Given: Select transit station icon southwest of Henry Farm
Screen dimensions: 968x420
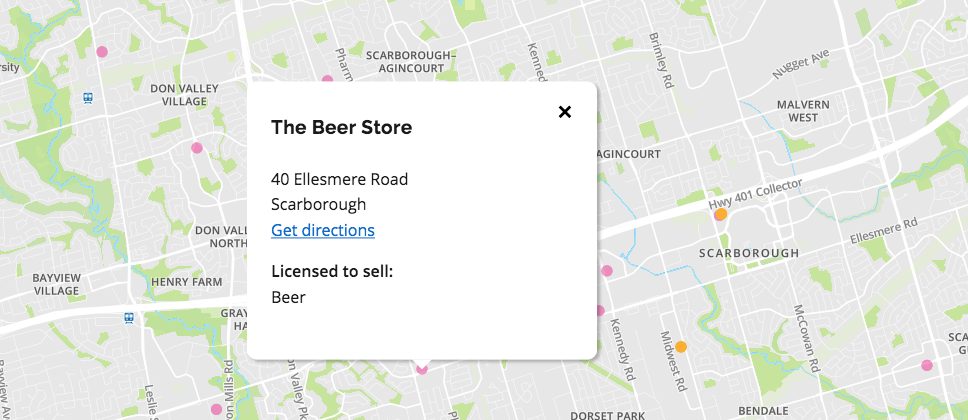Looking at the screenshot, I should tap(129, 318).
